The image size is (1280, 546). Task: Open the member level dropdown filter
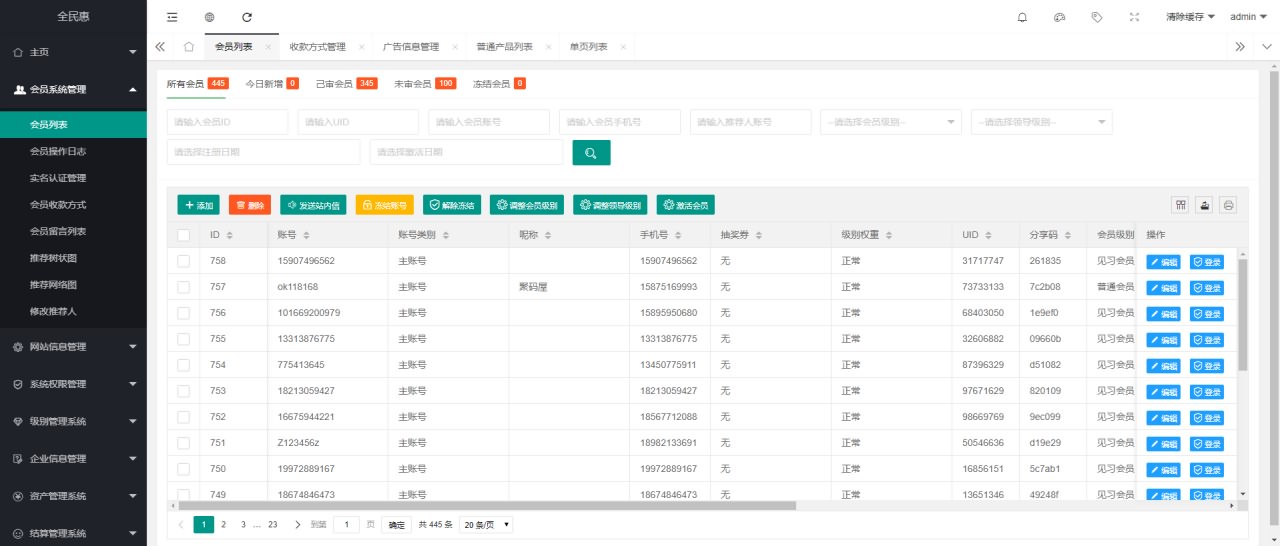click(x=890, y=122)
